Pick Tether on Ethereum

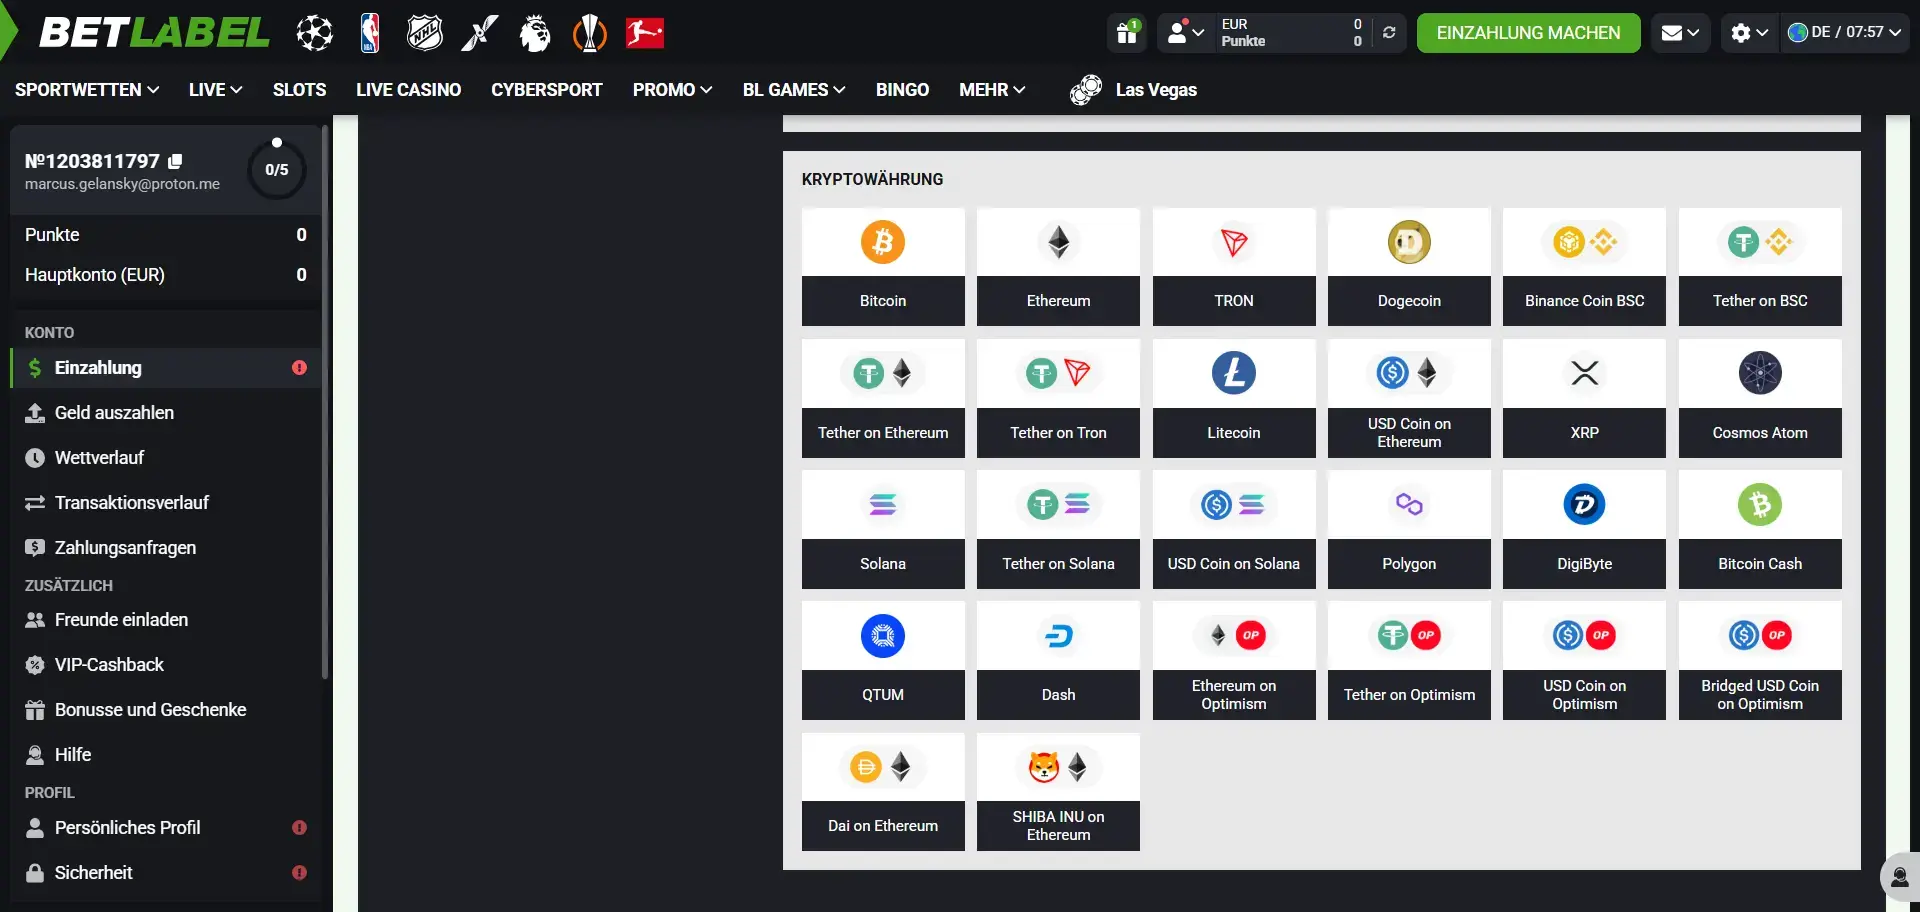coord(883,398)
